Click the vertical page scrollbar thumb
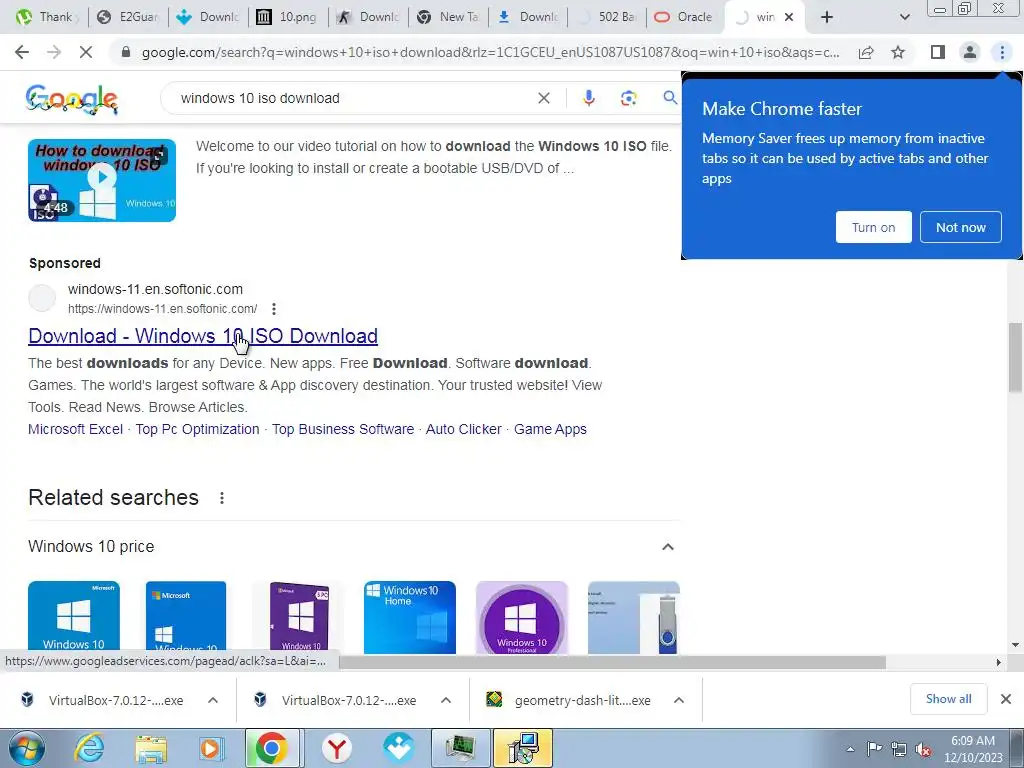 click(1015, 357)
